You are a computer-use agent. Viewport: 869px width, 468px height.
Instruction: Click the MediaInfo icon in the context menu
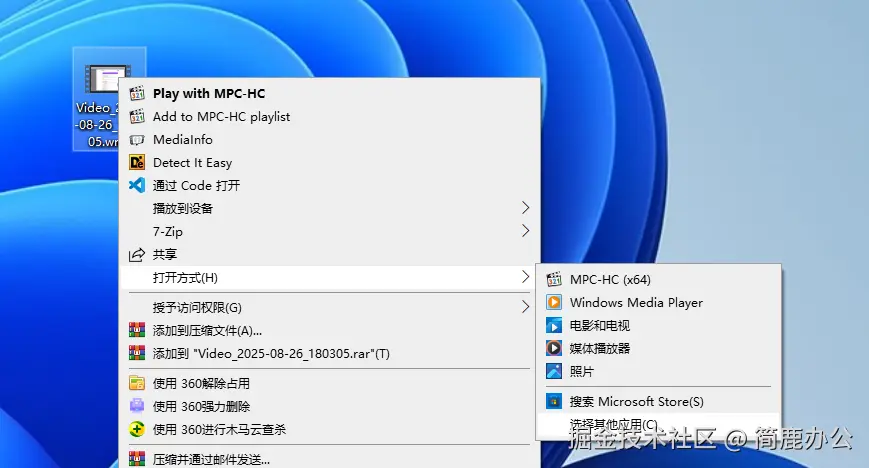(x=137, y=140)
